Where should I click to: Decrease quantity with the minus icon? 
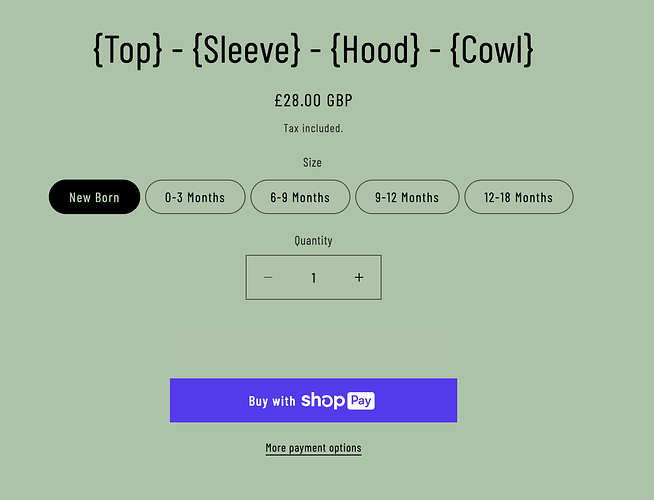pos(268,278)
